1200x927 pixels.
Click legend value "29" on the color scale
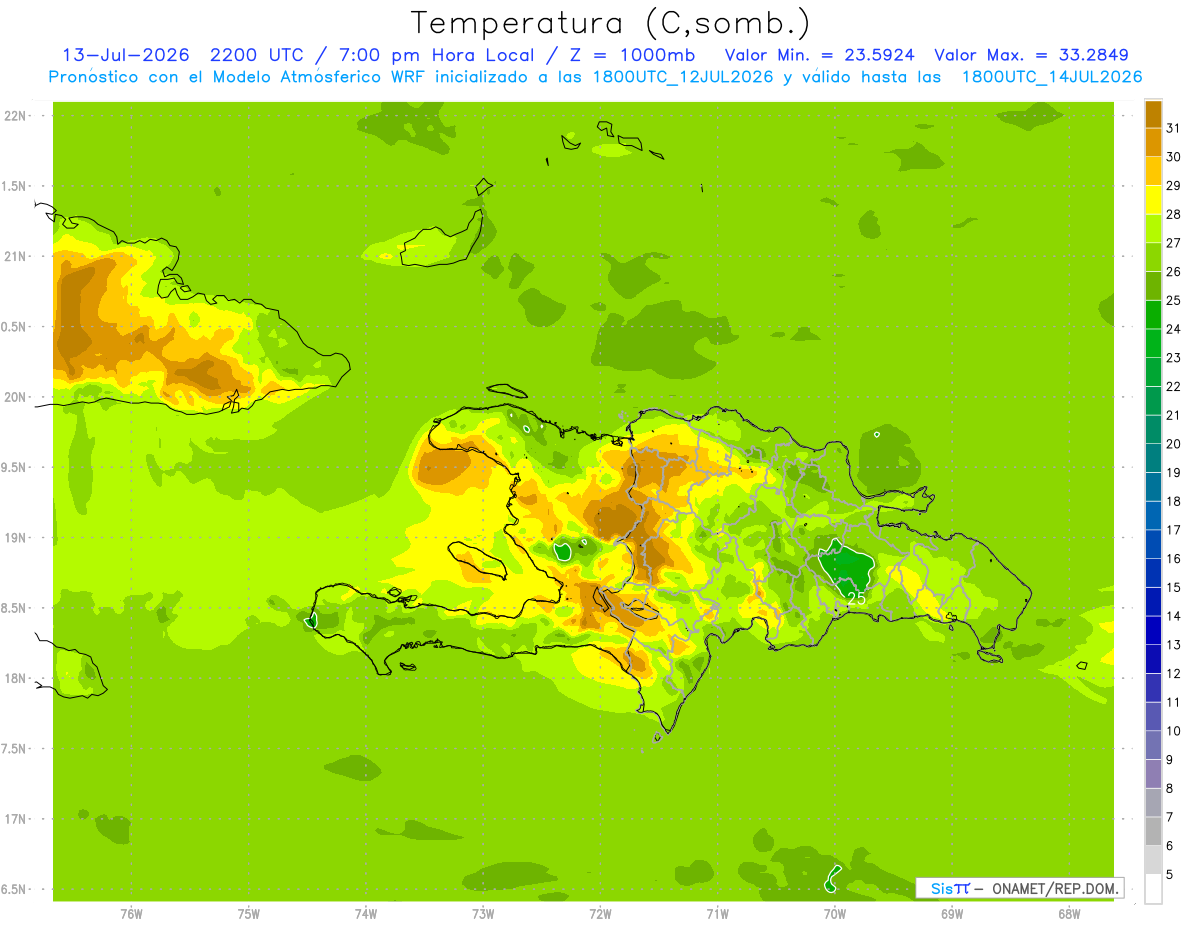click(x=1174, y=185)
